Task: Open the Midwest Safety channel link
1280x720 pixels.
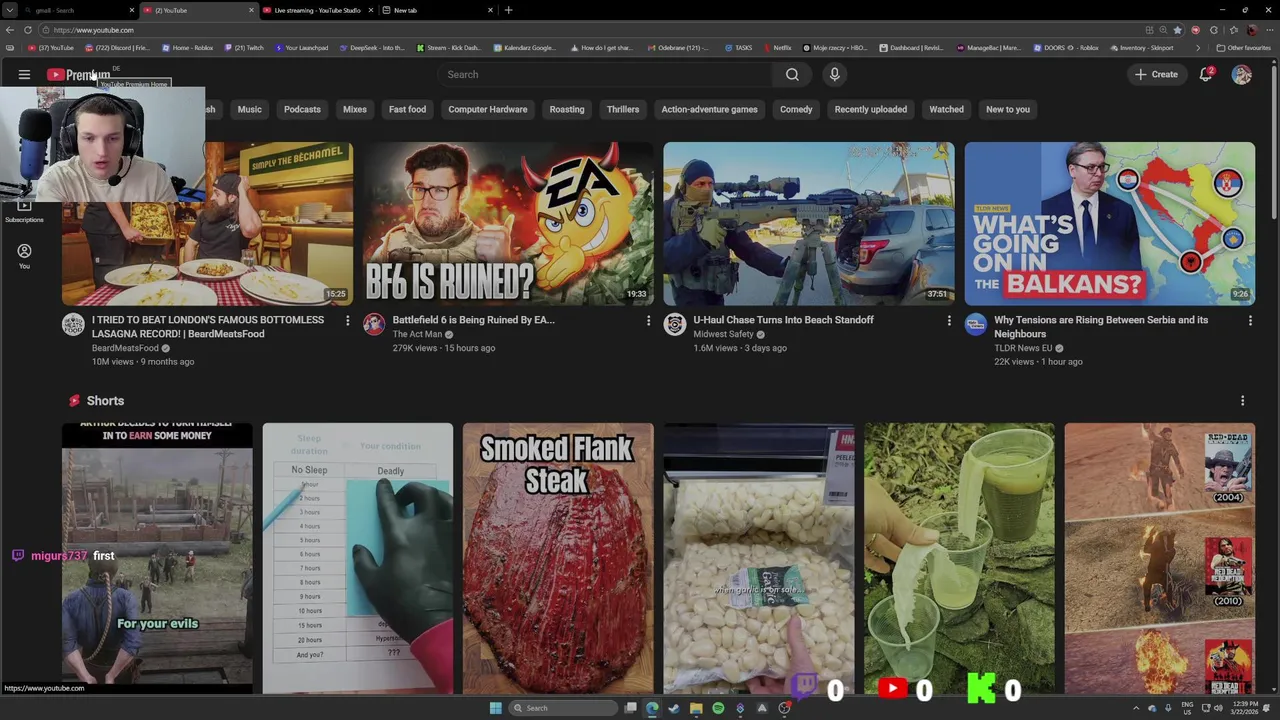Action: click(724, 334)
